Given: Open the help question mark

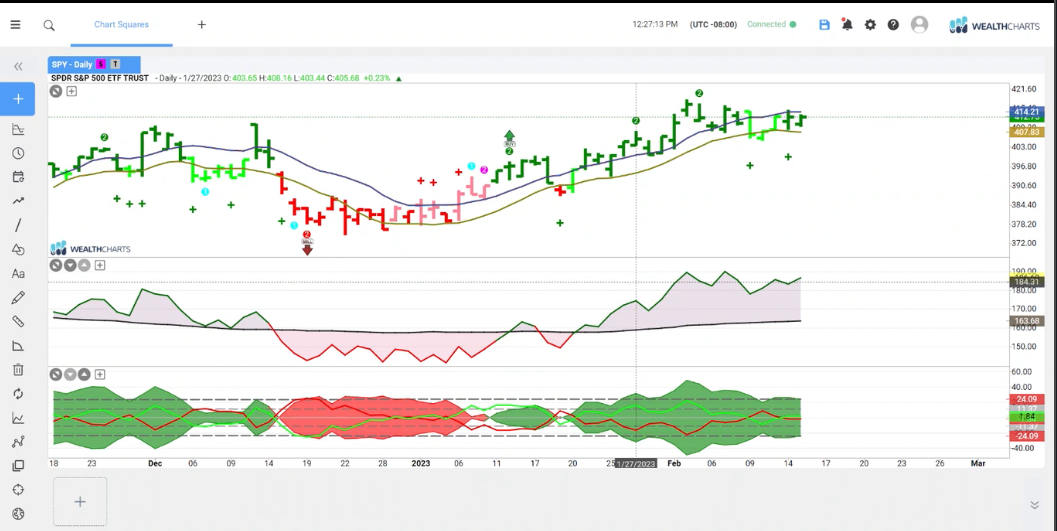Looking at the screenshot, I should (893, 24).
